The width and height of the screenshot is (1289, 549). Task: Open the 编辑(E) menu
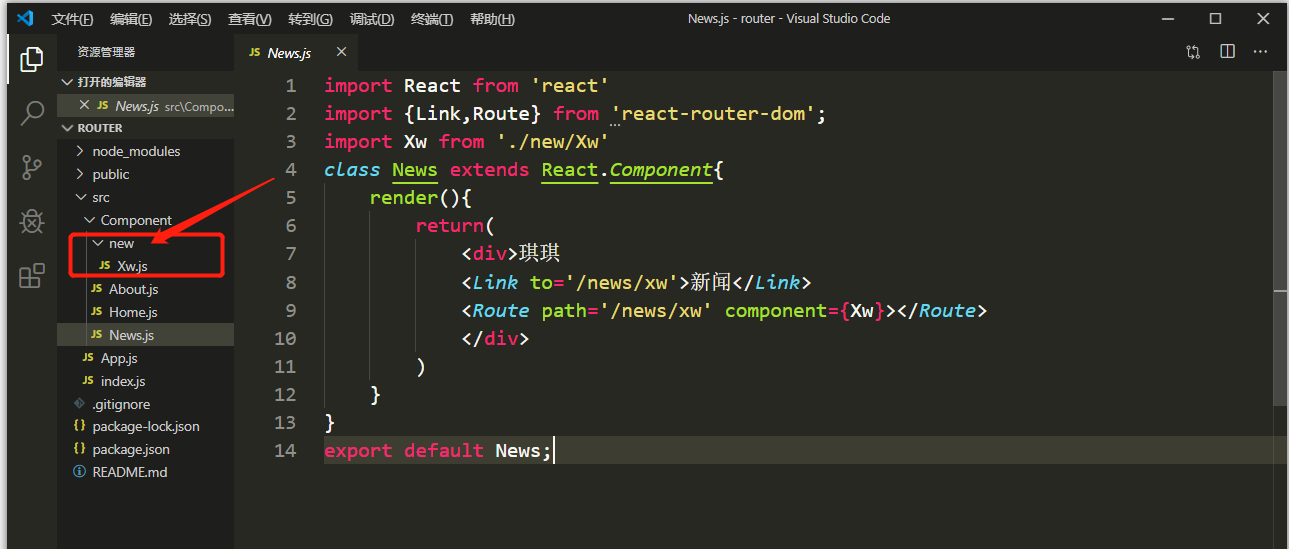(x=131, y=19)
